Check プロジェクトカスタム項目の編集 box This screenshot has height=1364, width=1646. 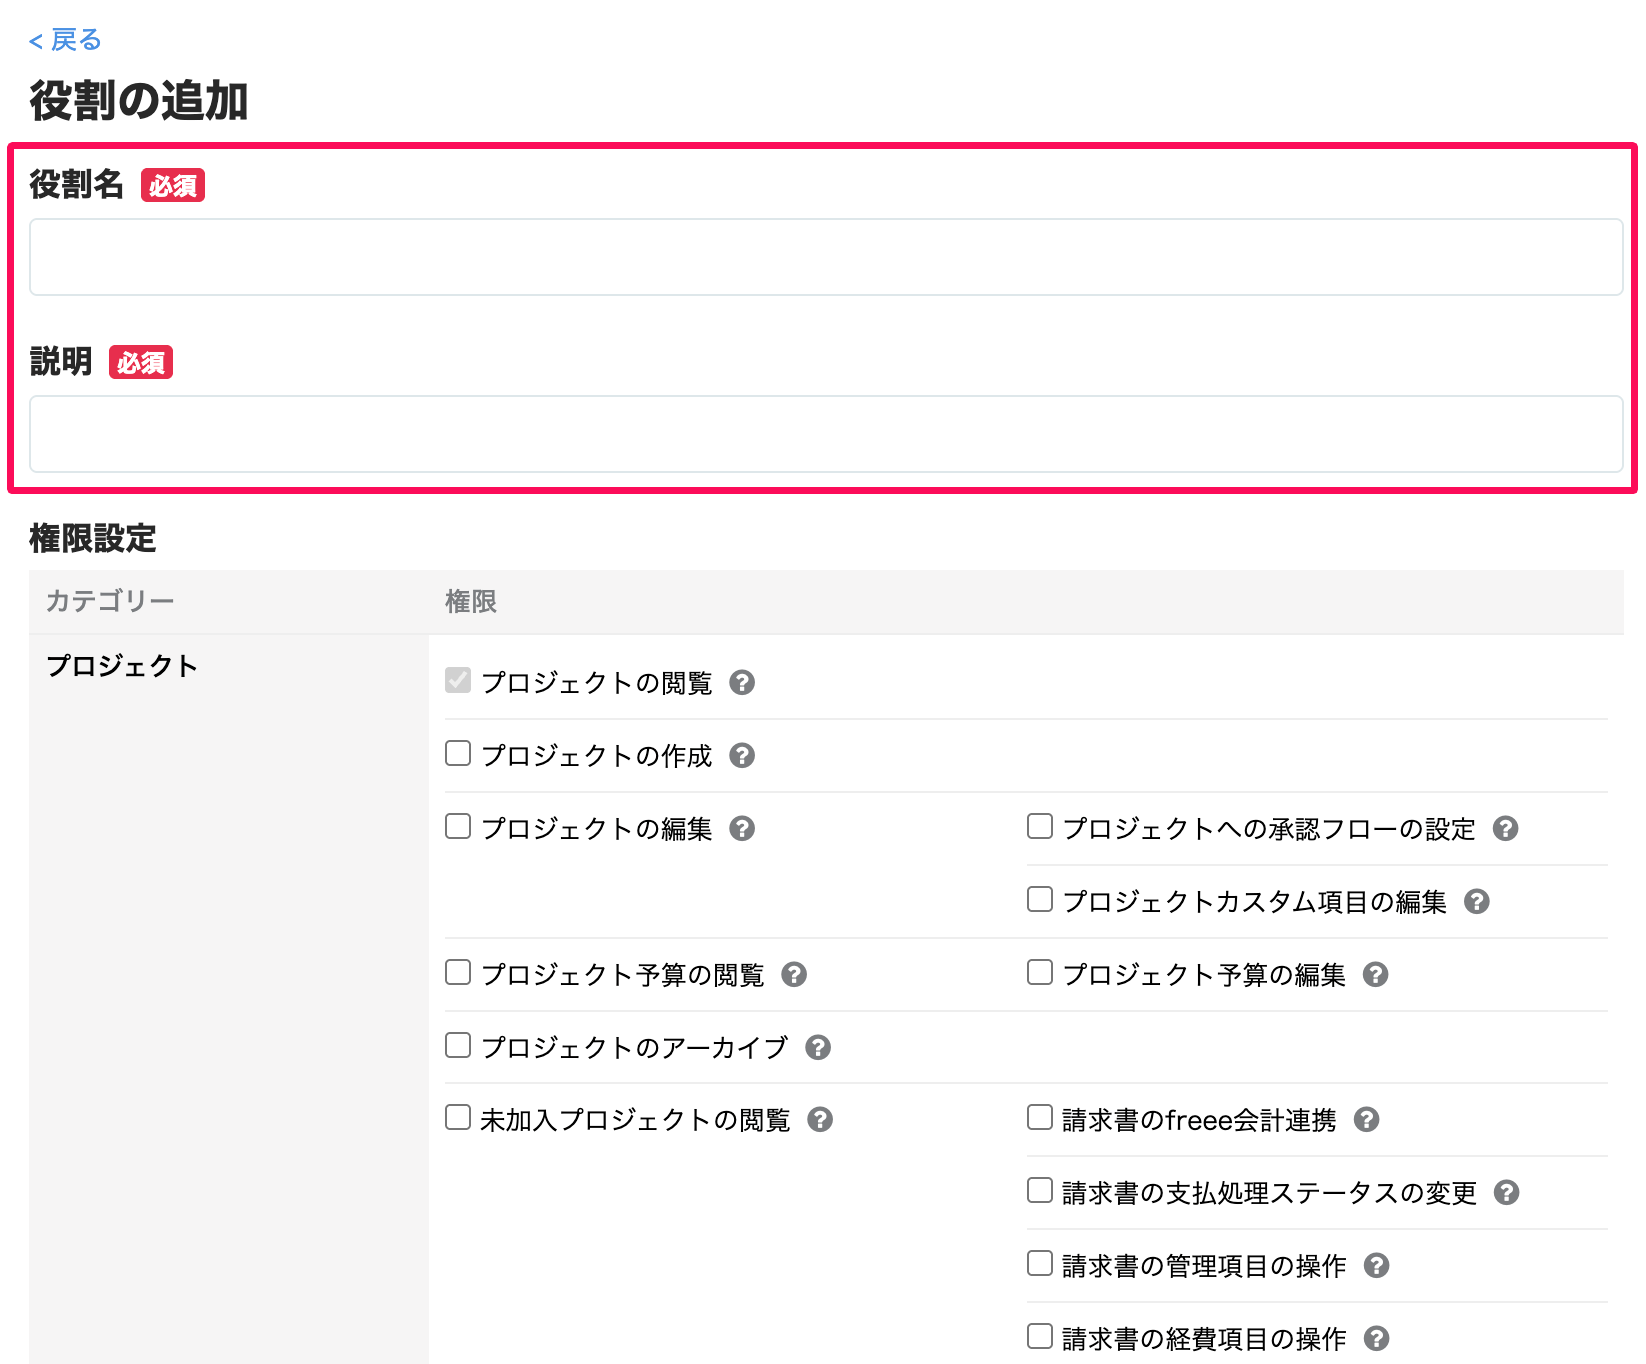[1040, 899]
